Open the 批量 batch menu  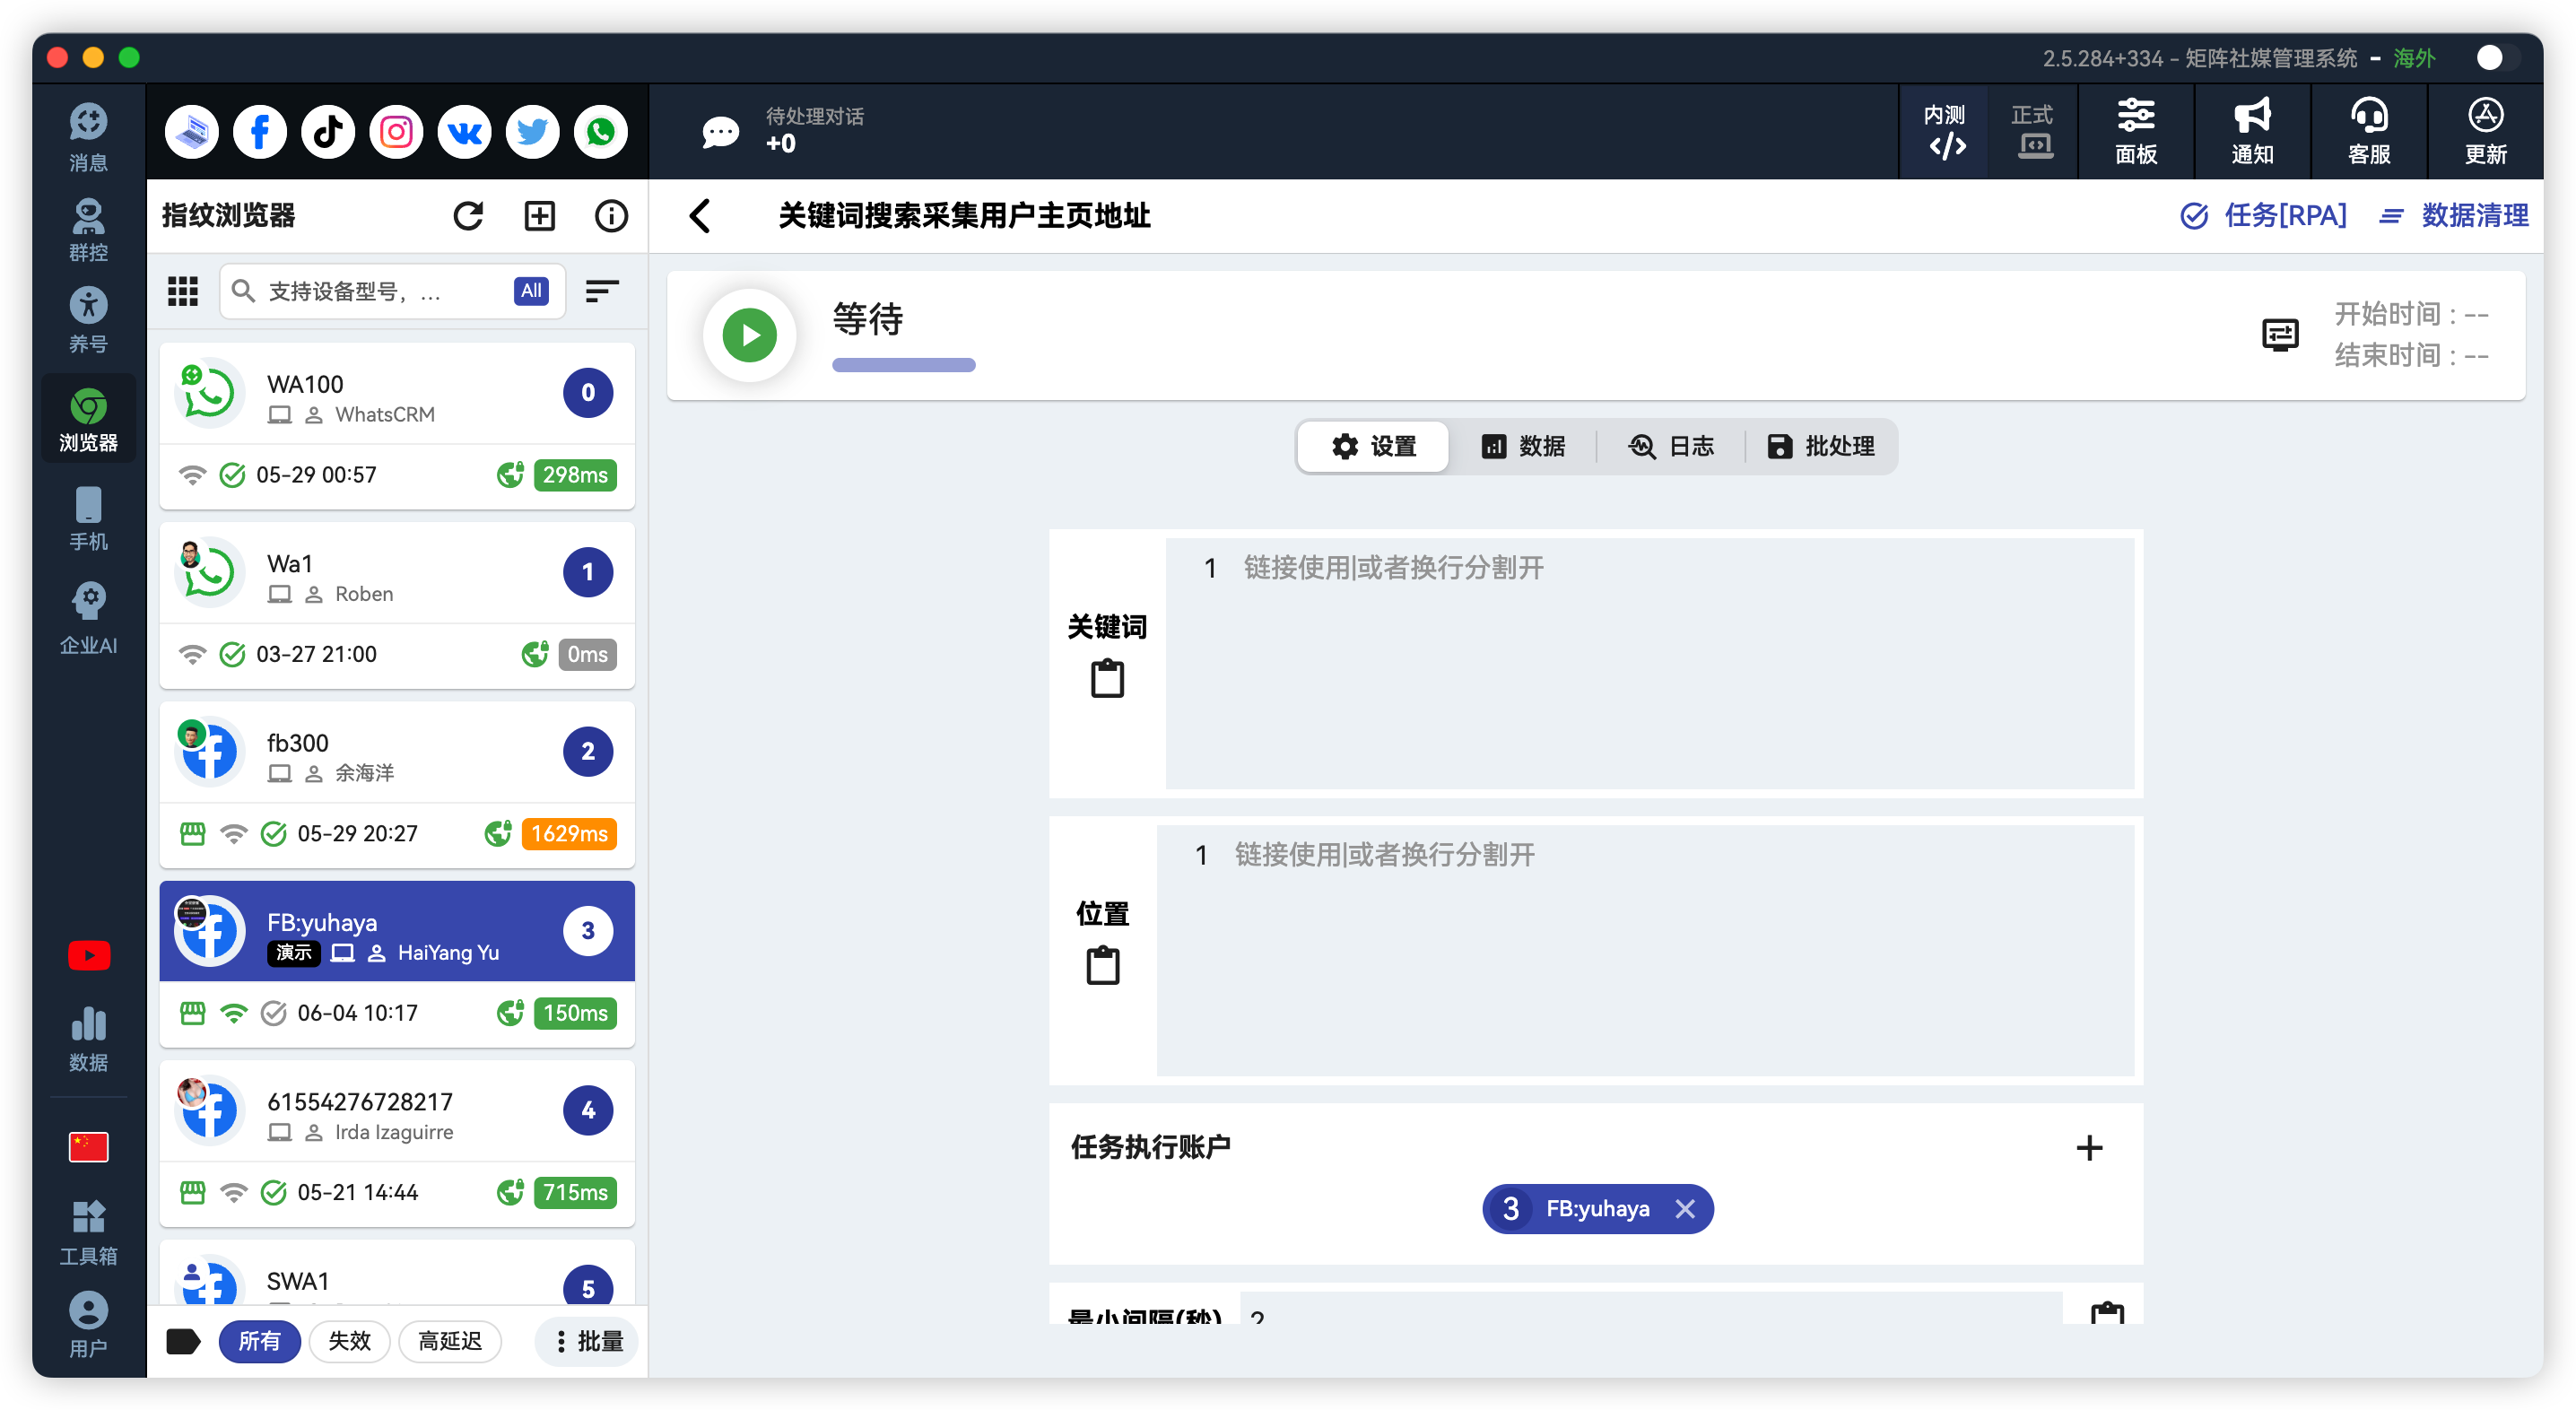tap(588, 1341)
